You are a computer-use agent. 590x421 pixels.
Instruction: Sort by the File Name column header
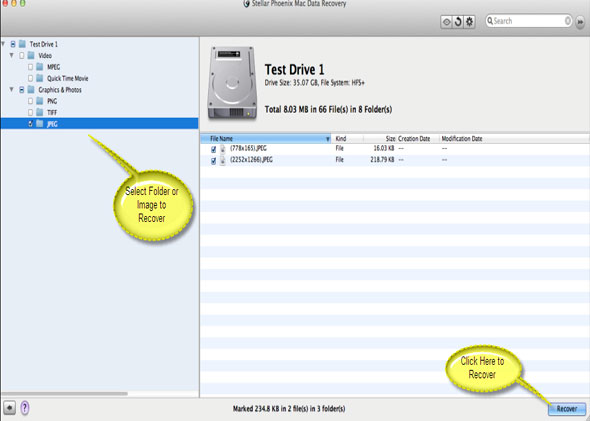pyautogui.click(x=265, y=138)
